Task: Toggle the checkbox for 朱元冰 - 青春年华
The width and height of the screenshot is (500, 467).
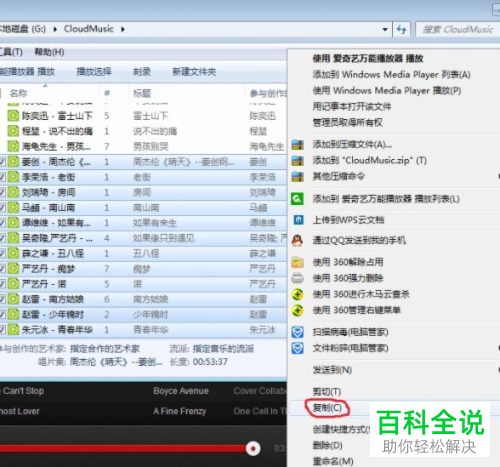Action: 2,330
